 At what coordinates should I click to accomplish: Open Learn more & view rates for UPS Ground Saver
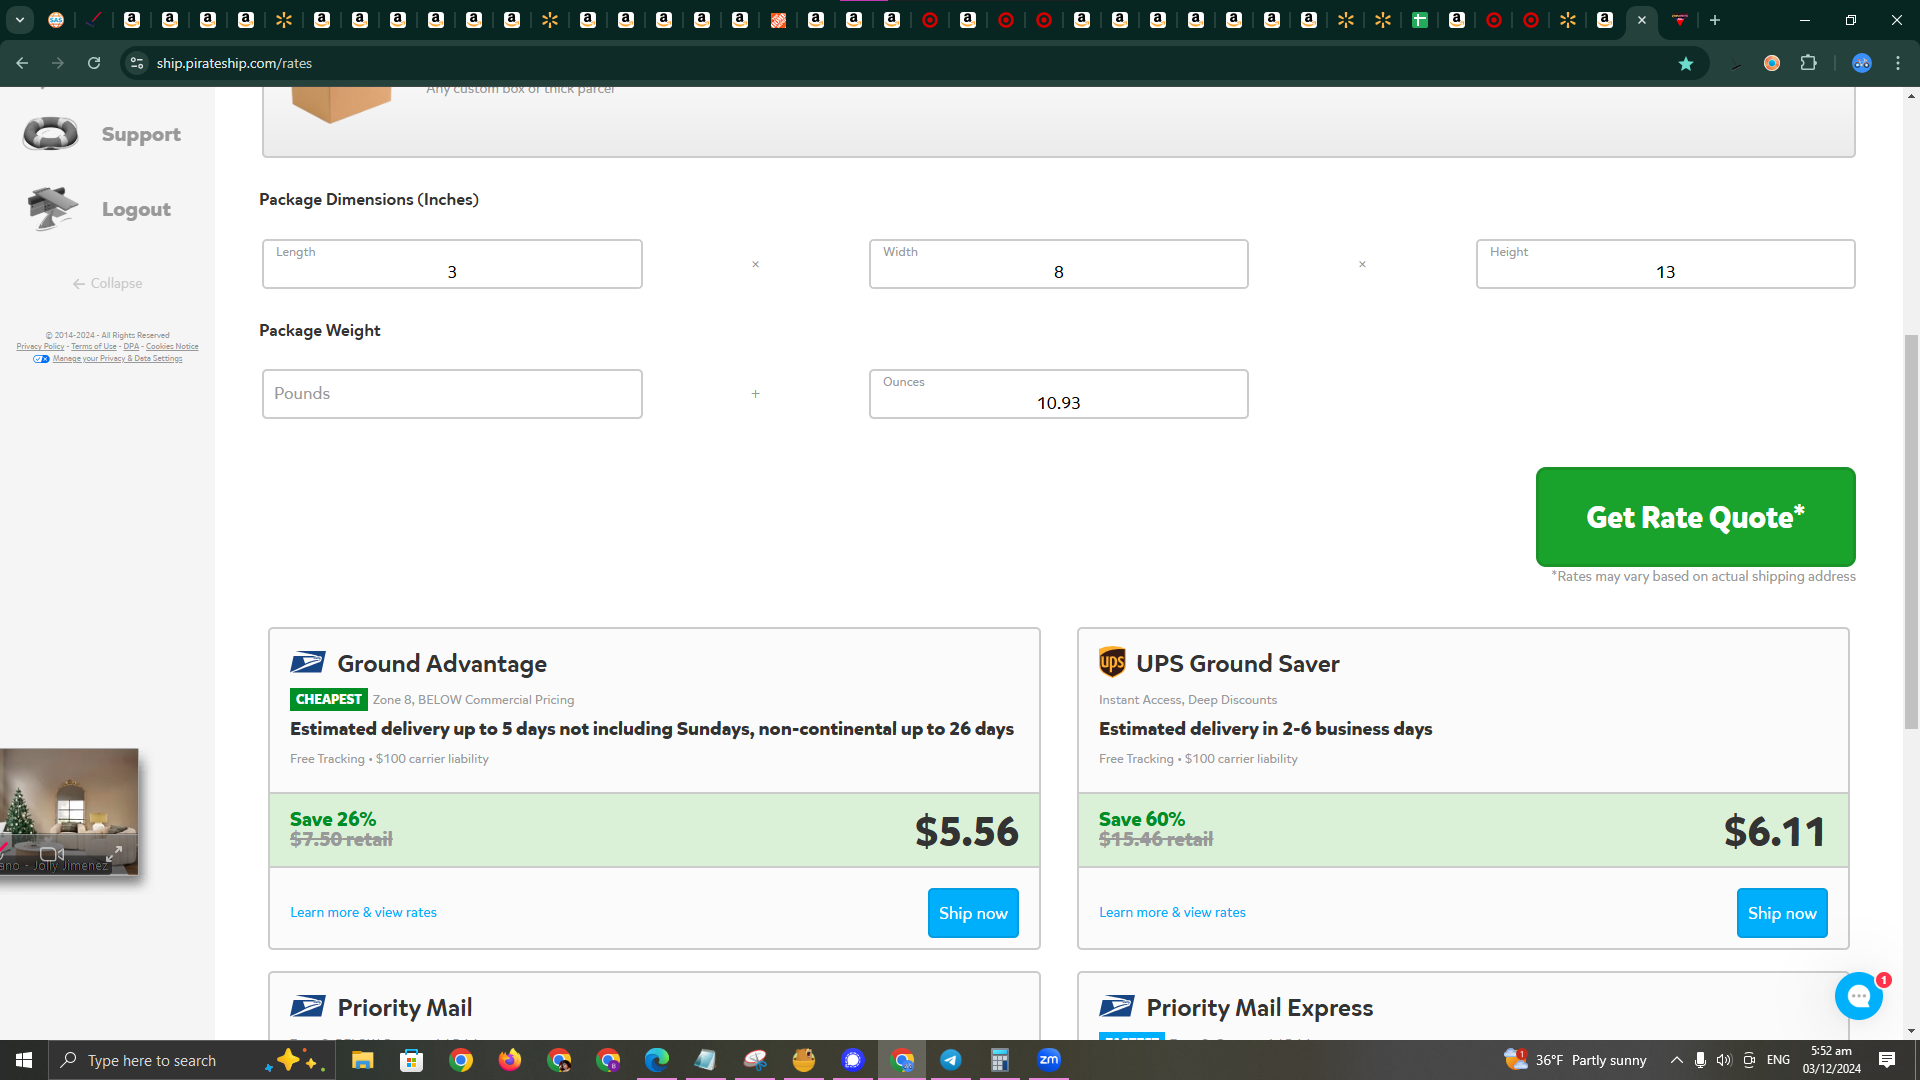pyautogui.click(x=1172, y=912)
